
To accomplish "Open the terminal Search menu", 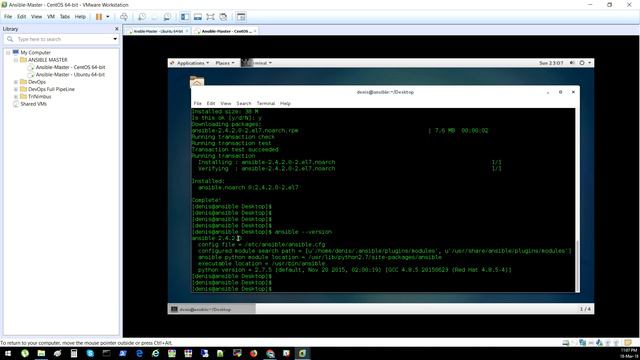I will (x=244, y=104).
